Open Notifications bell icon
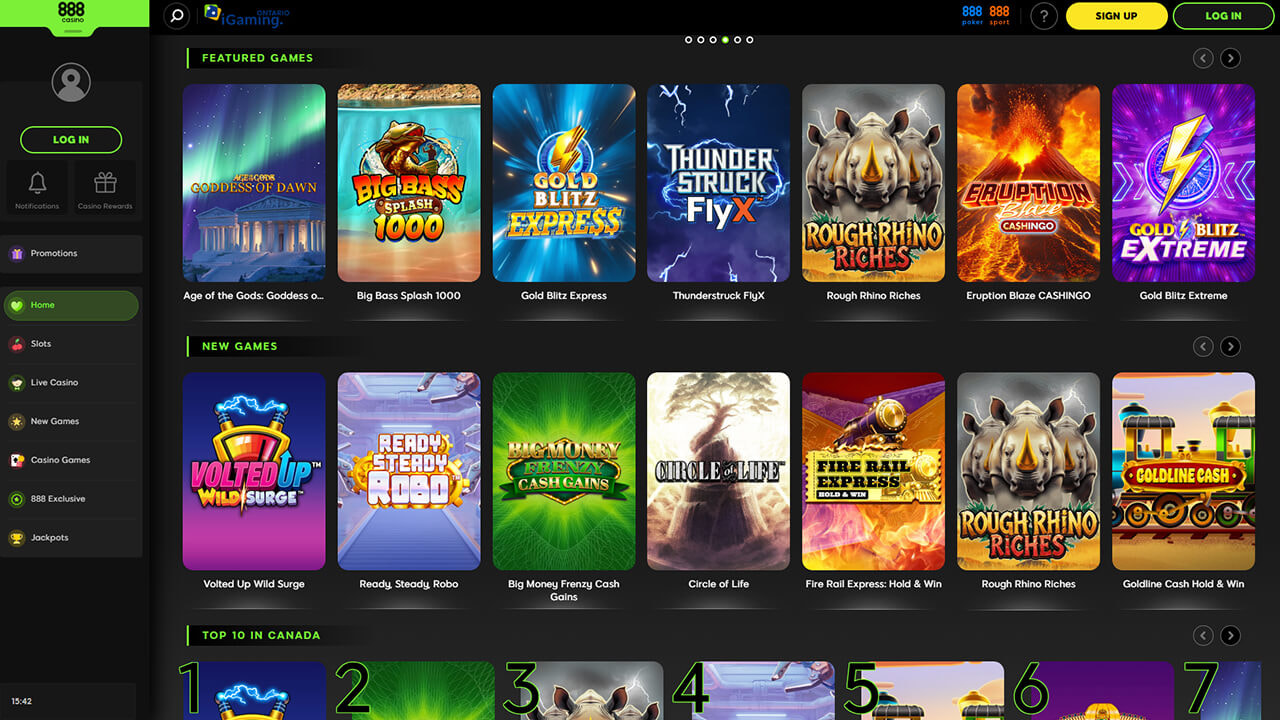Viewport: 1280px width, 720px height. [x=36, y=180]
